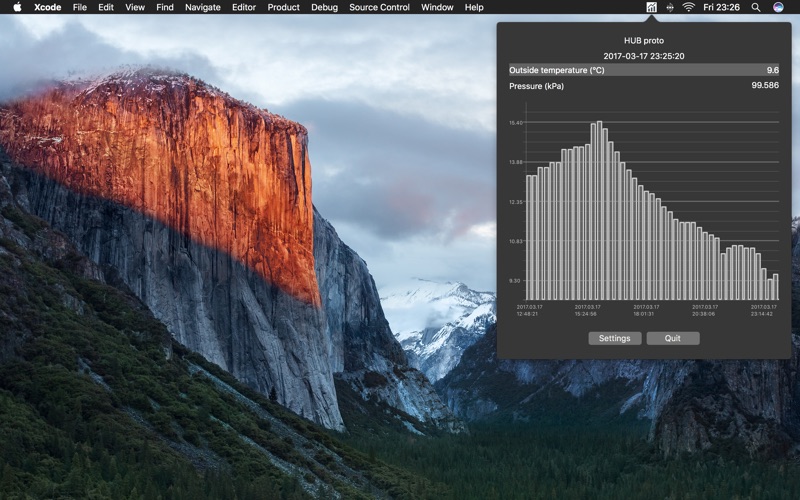Click the 2017-03-17 23:25:20 timestamp text
This screenshot has height=500, width=800.
tap(644, 56)
